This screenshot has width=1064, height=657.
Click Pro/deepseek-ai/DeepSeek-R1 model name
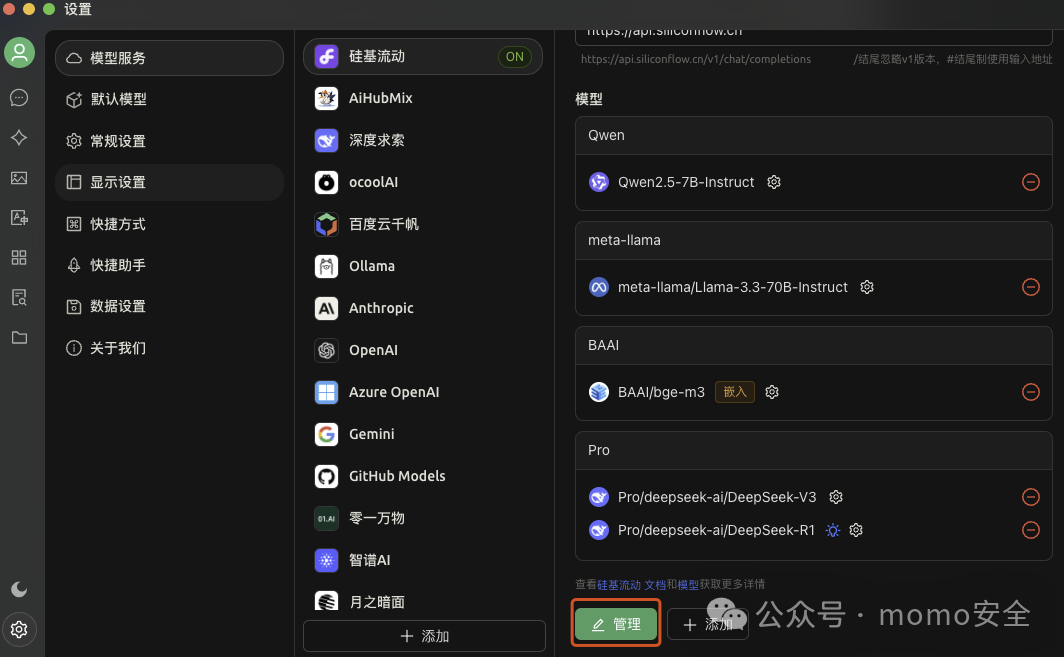pyautogui.click(x=716, y=530)
